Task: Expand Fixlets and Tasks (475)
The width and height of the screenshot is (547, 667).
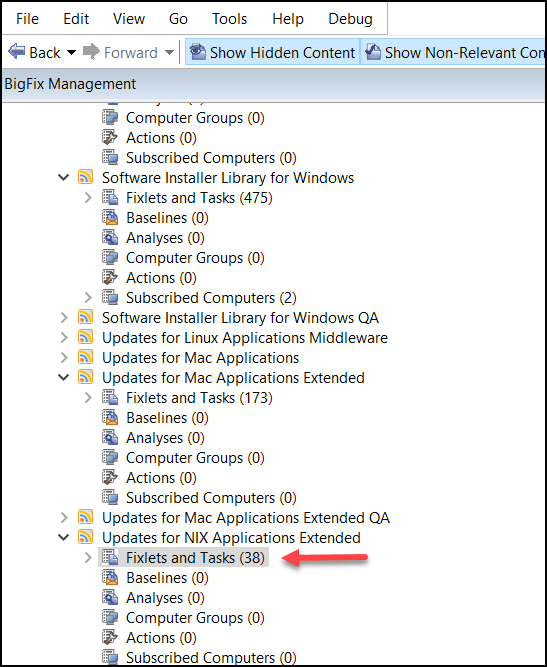Action: [x=88, y=197]
